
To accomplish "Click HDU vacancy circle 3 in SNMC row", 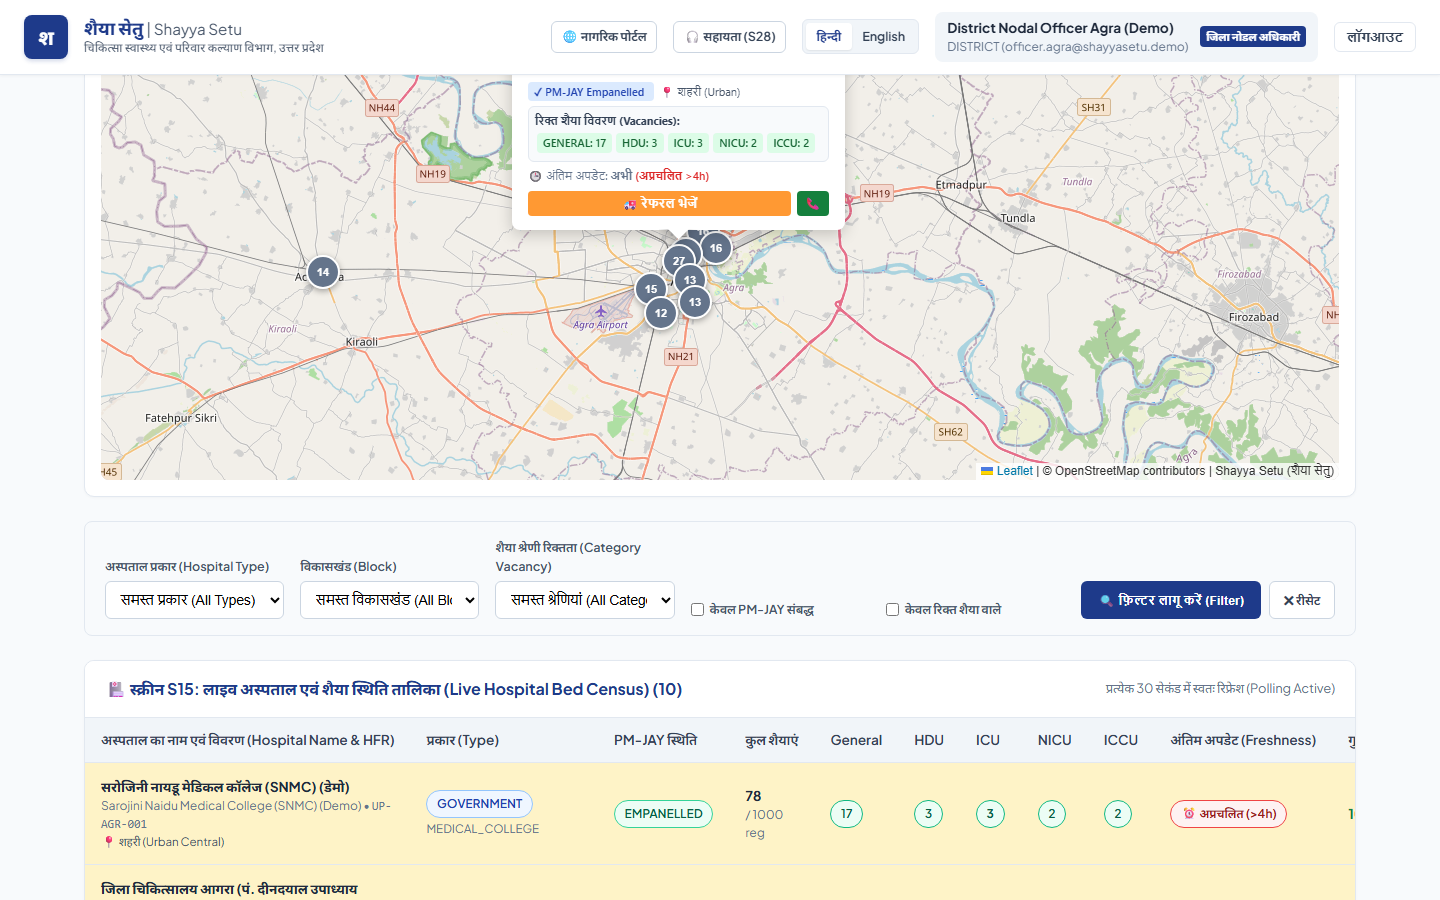I will (x=928, y=814).
